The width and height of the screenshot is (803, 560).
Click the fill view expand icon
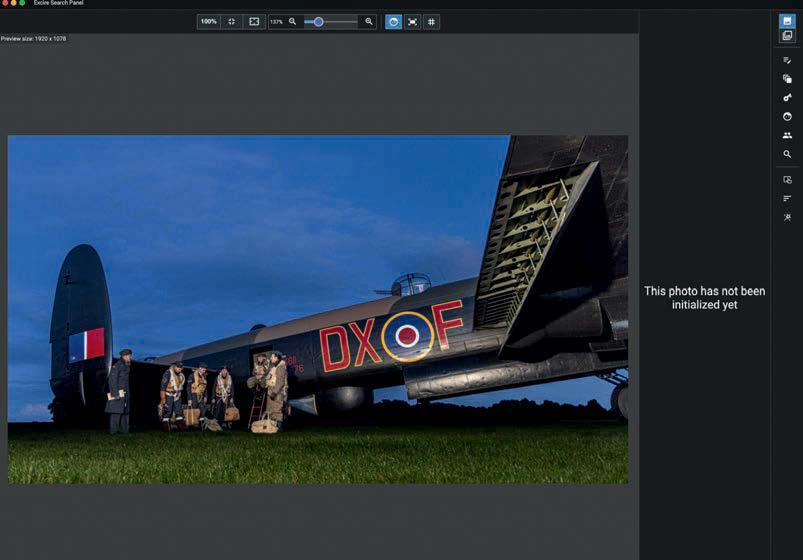tap(254, 21)
